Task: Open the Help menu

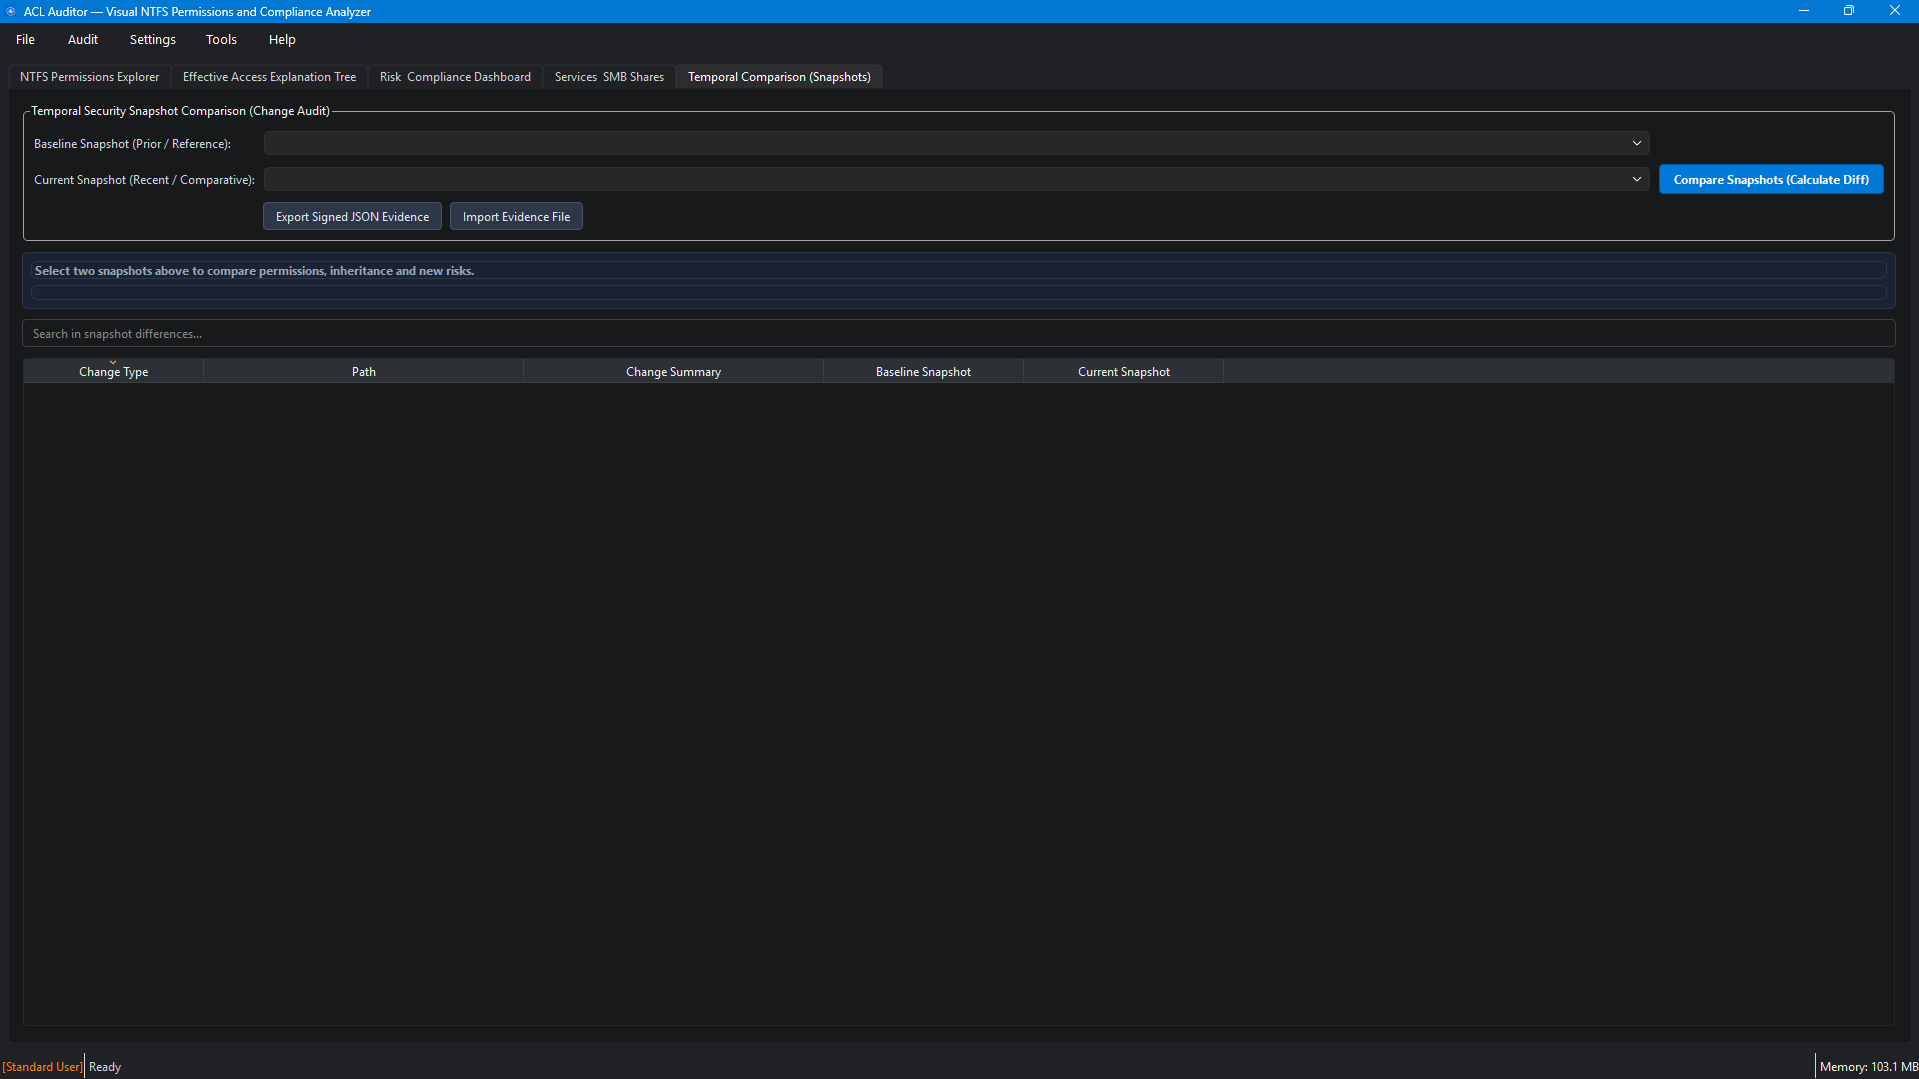Action: (282, 39)
